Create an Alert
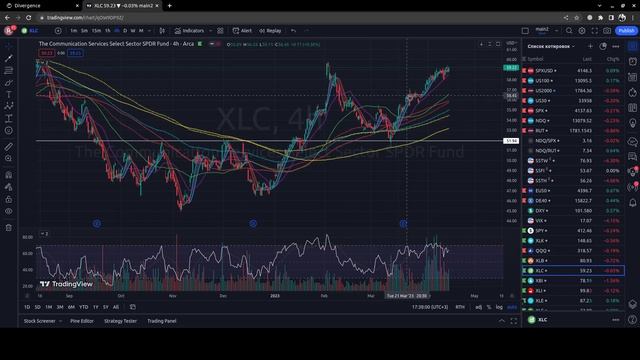Viewport: 640px width, 360px height. click(242, 31)
